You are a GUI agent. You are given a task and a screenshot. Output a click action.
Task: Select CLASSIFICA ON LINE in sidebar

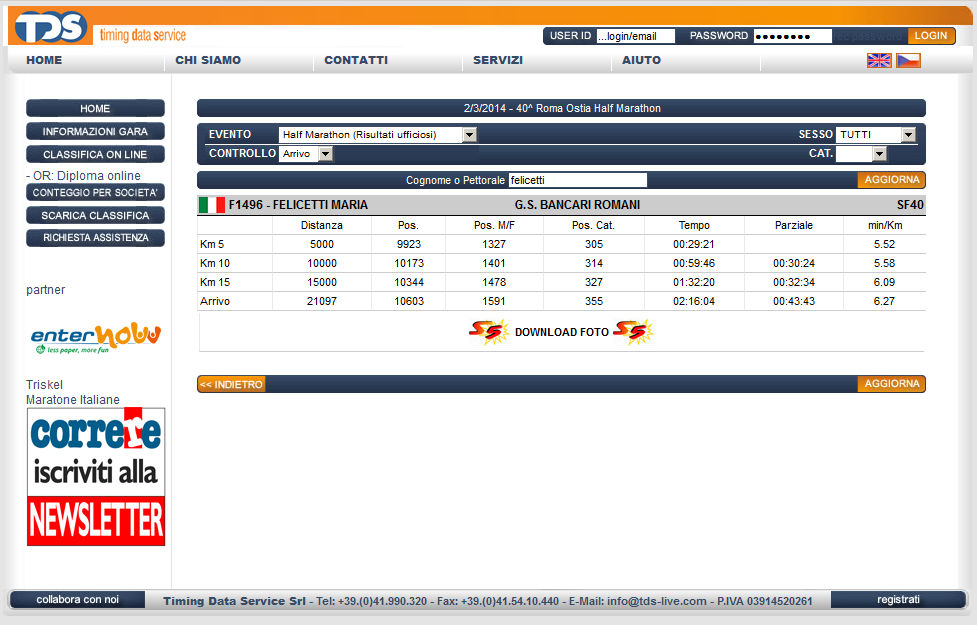tap(95, 155)
